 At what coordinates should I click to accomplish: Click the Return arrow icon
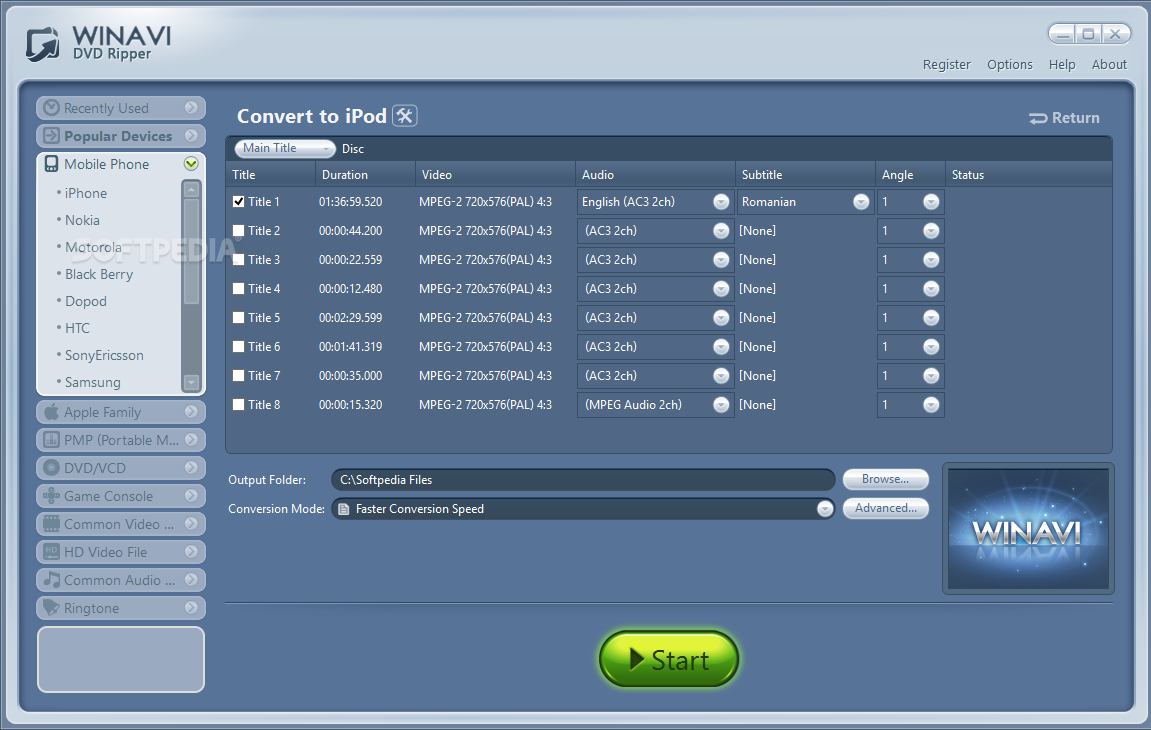1038,118
